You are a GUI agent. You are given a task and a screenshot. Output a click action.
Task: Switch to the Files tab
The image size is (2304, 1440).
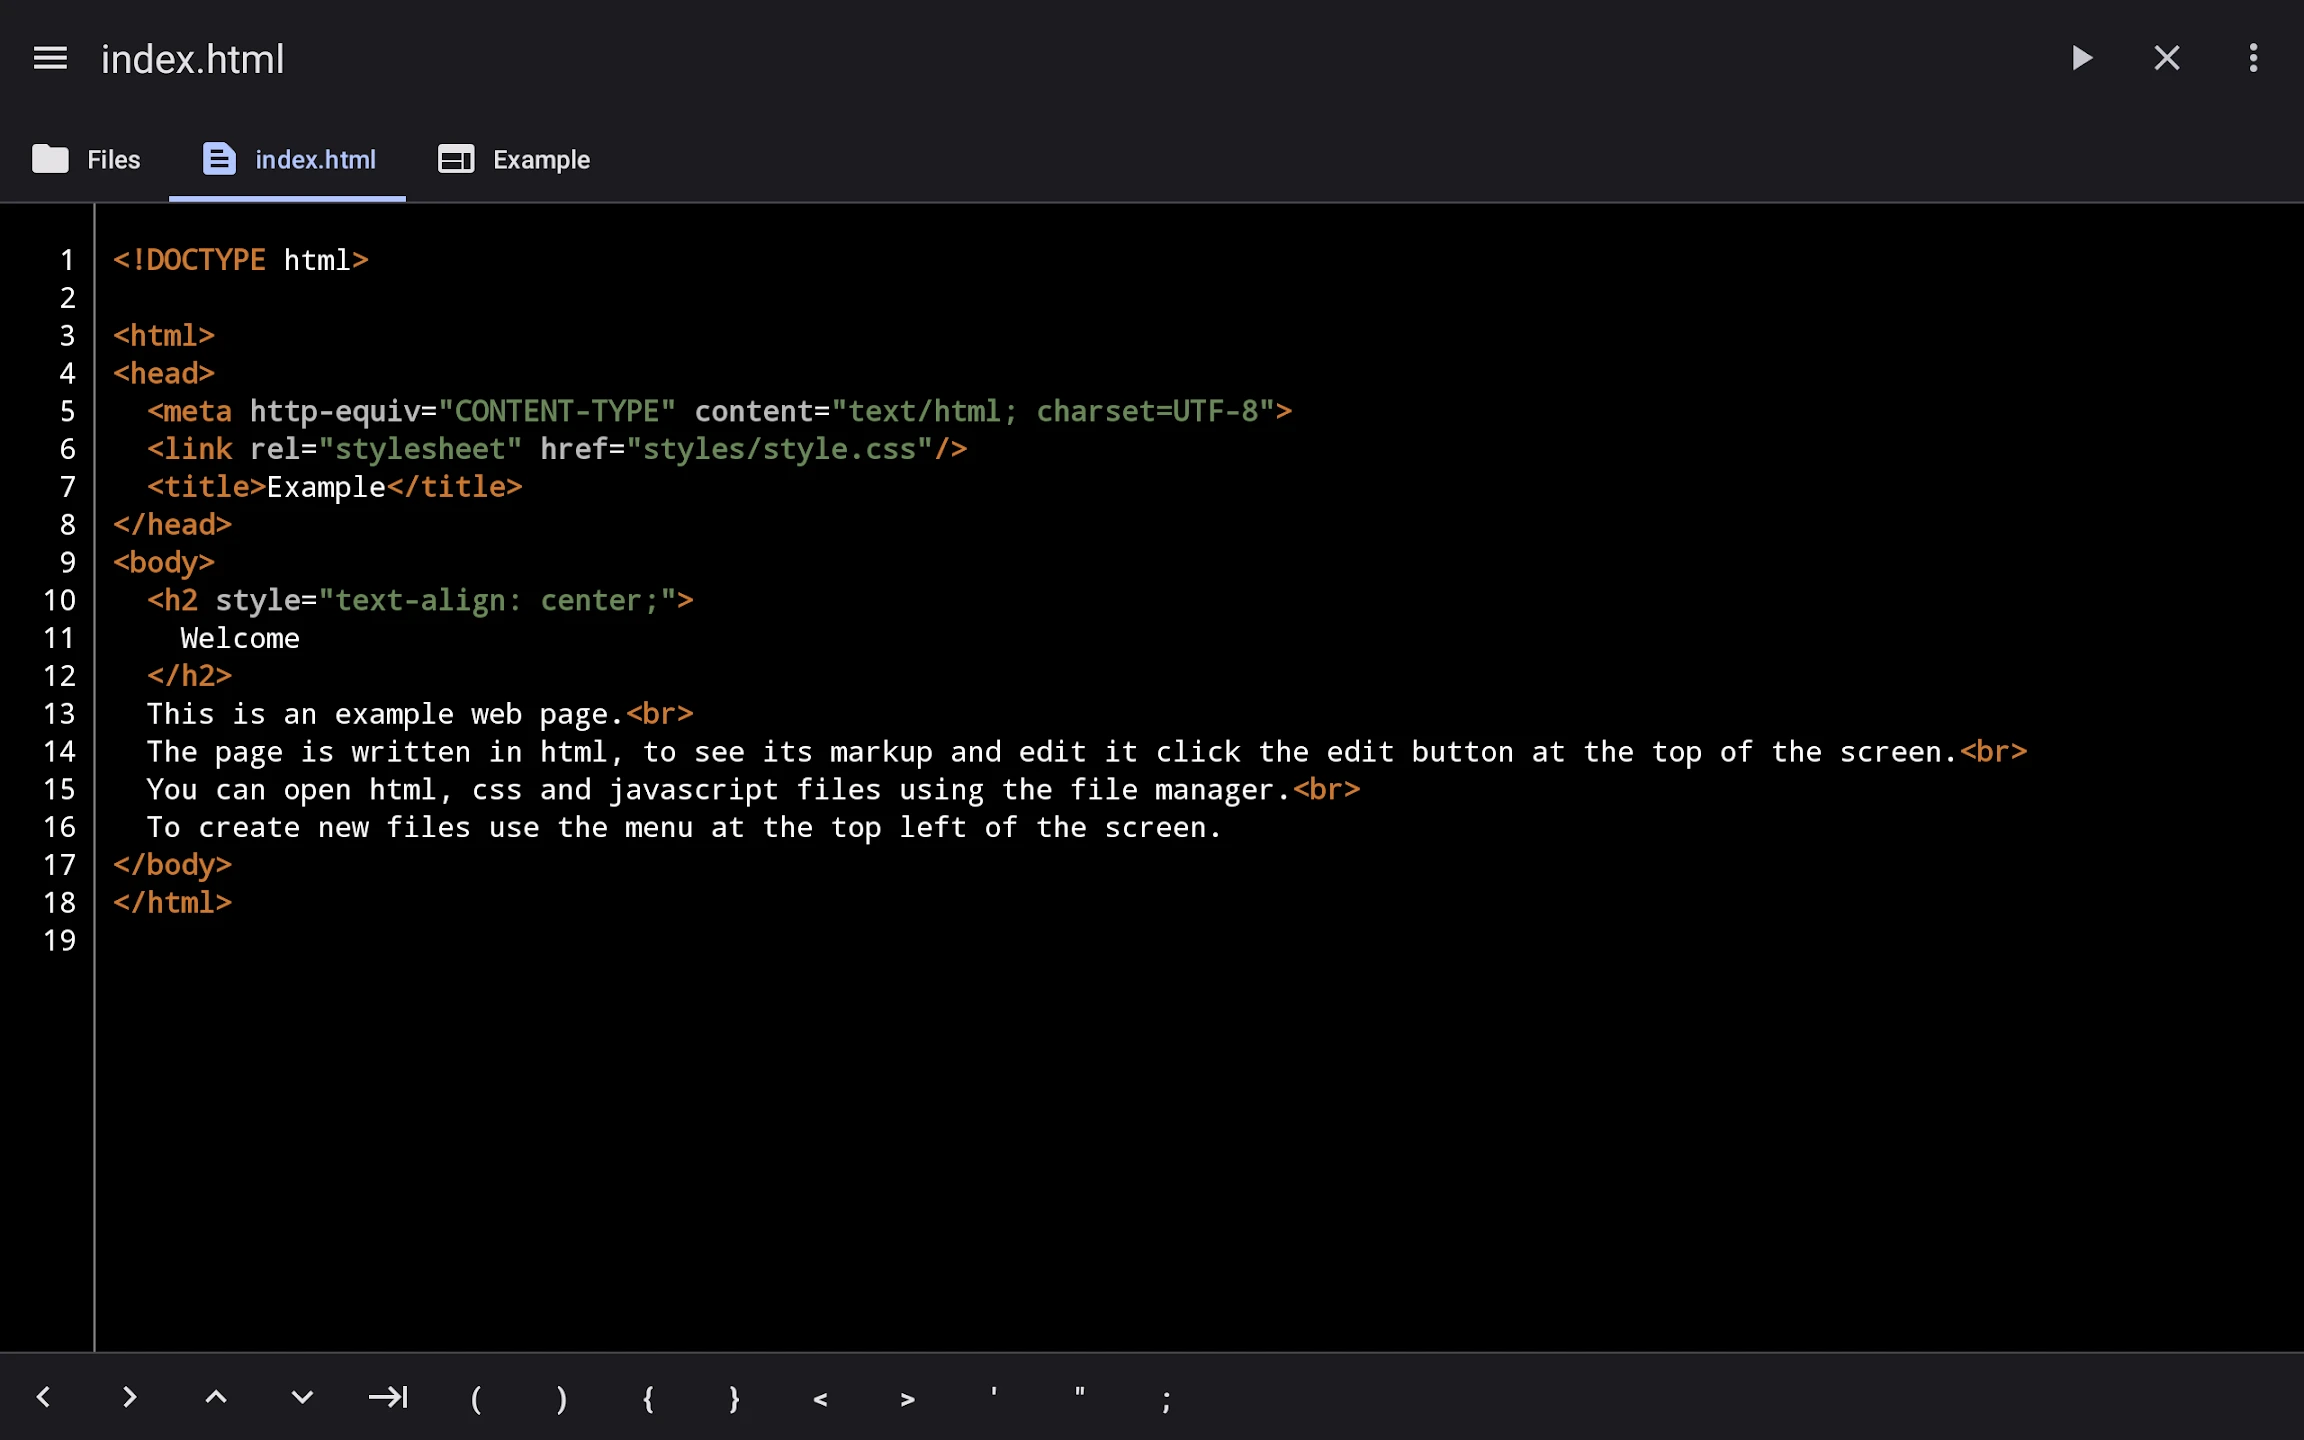86,159
